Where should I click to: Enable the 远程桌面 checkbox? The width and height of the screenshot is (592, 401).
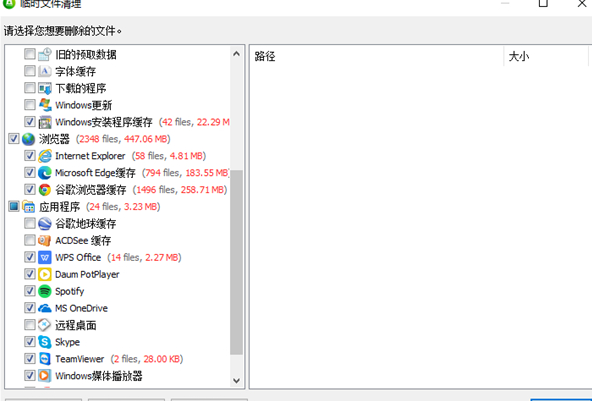point(29,325)
